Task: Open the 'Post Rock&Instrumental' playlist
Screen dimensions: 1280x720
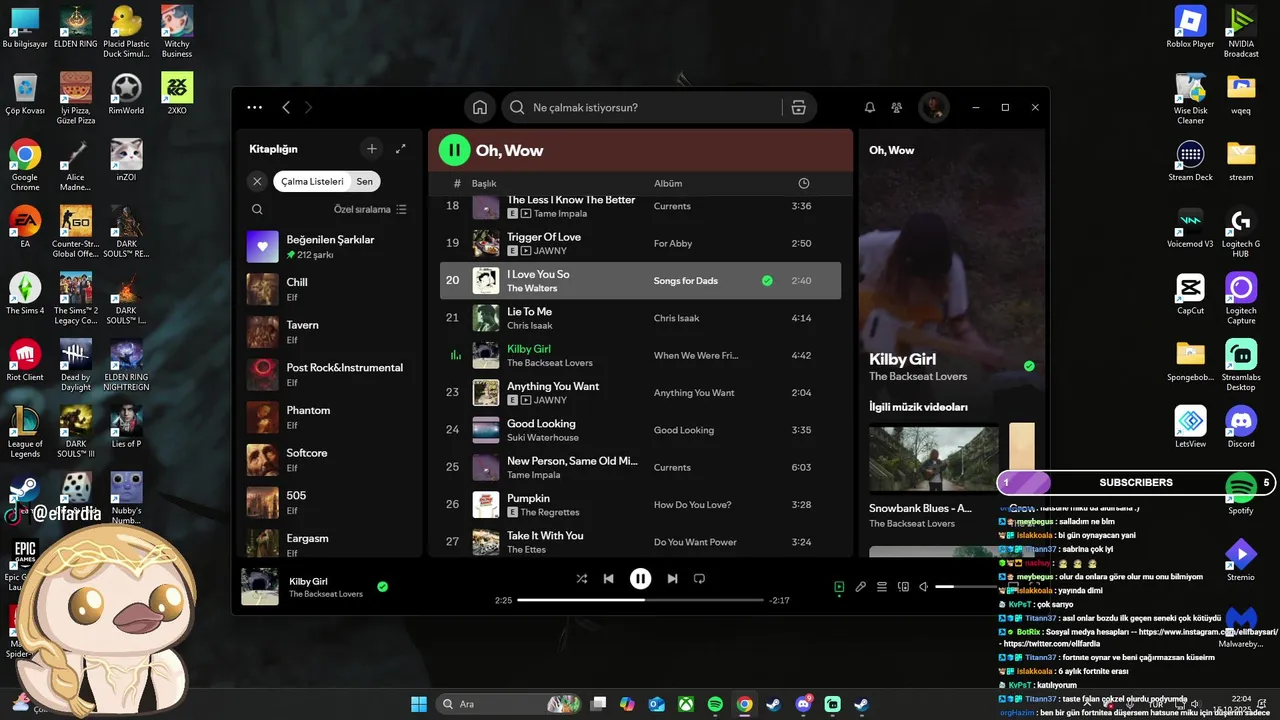Action: pos(330,374)
